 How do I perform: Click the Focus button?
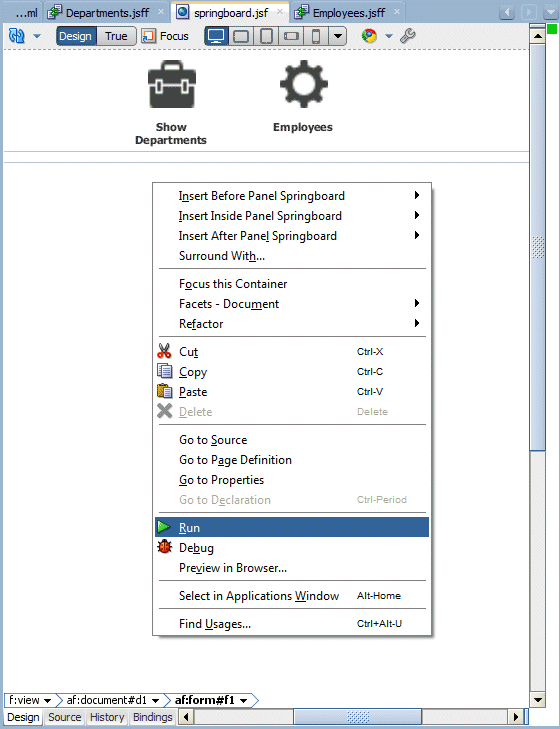pyautogui.click(x=166, y=36)
